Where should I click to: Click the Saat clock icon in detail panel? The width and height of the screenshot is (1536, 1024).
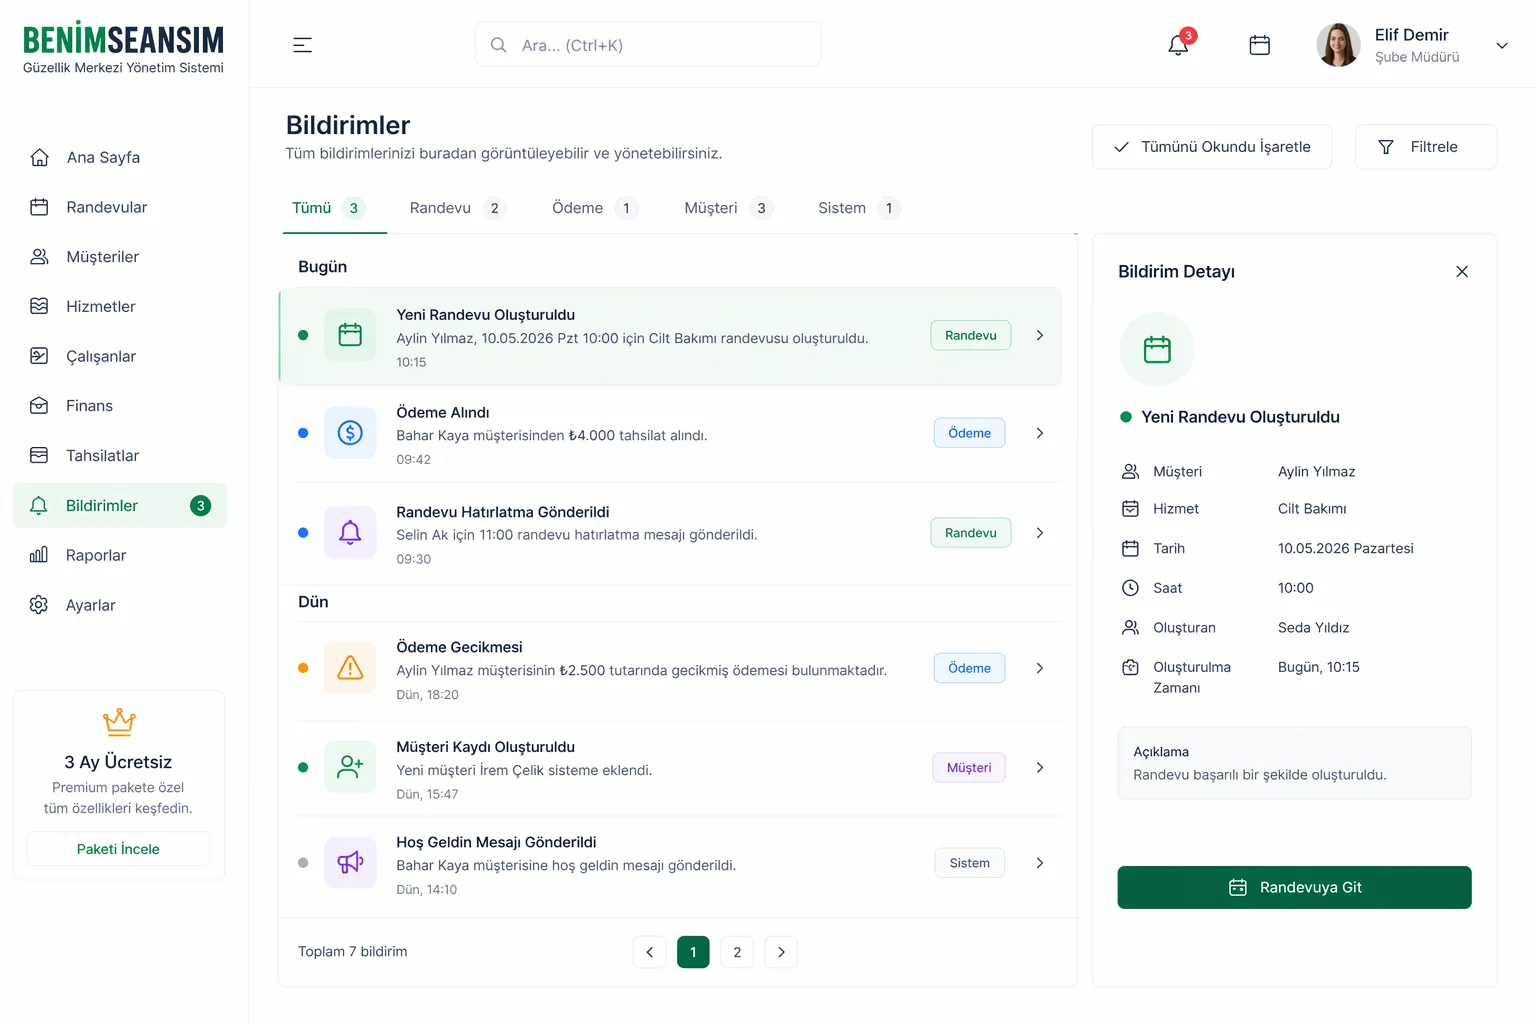point(1131,588)
